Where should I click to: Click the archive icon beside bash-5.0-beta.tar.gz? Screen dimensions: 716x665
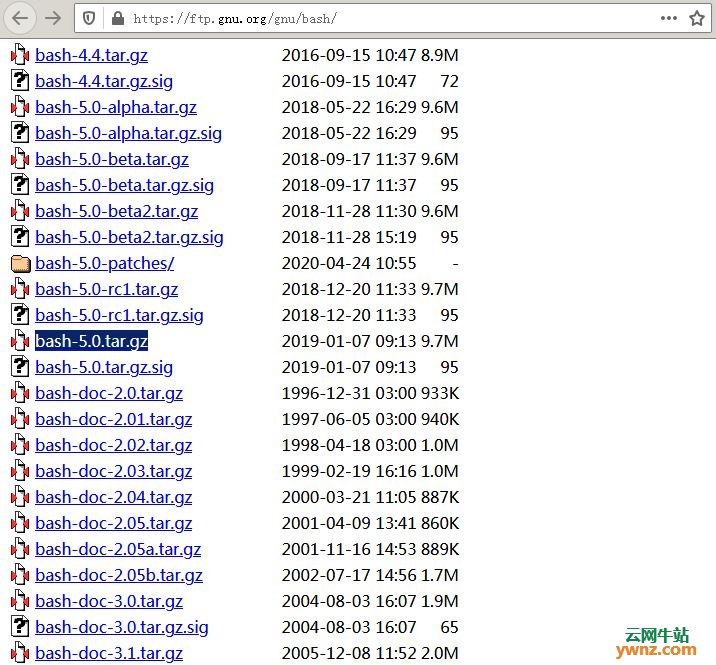pos(20,159)
